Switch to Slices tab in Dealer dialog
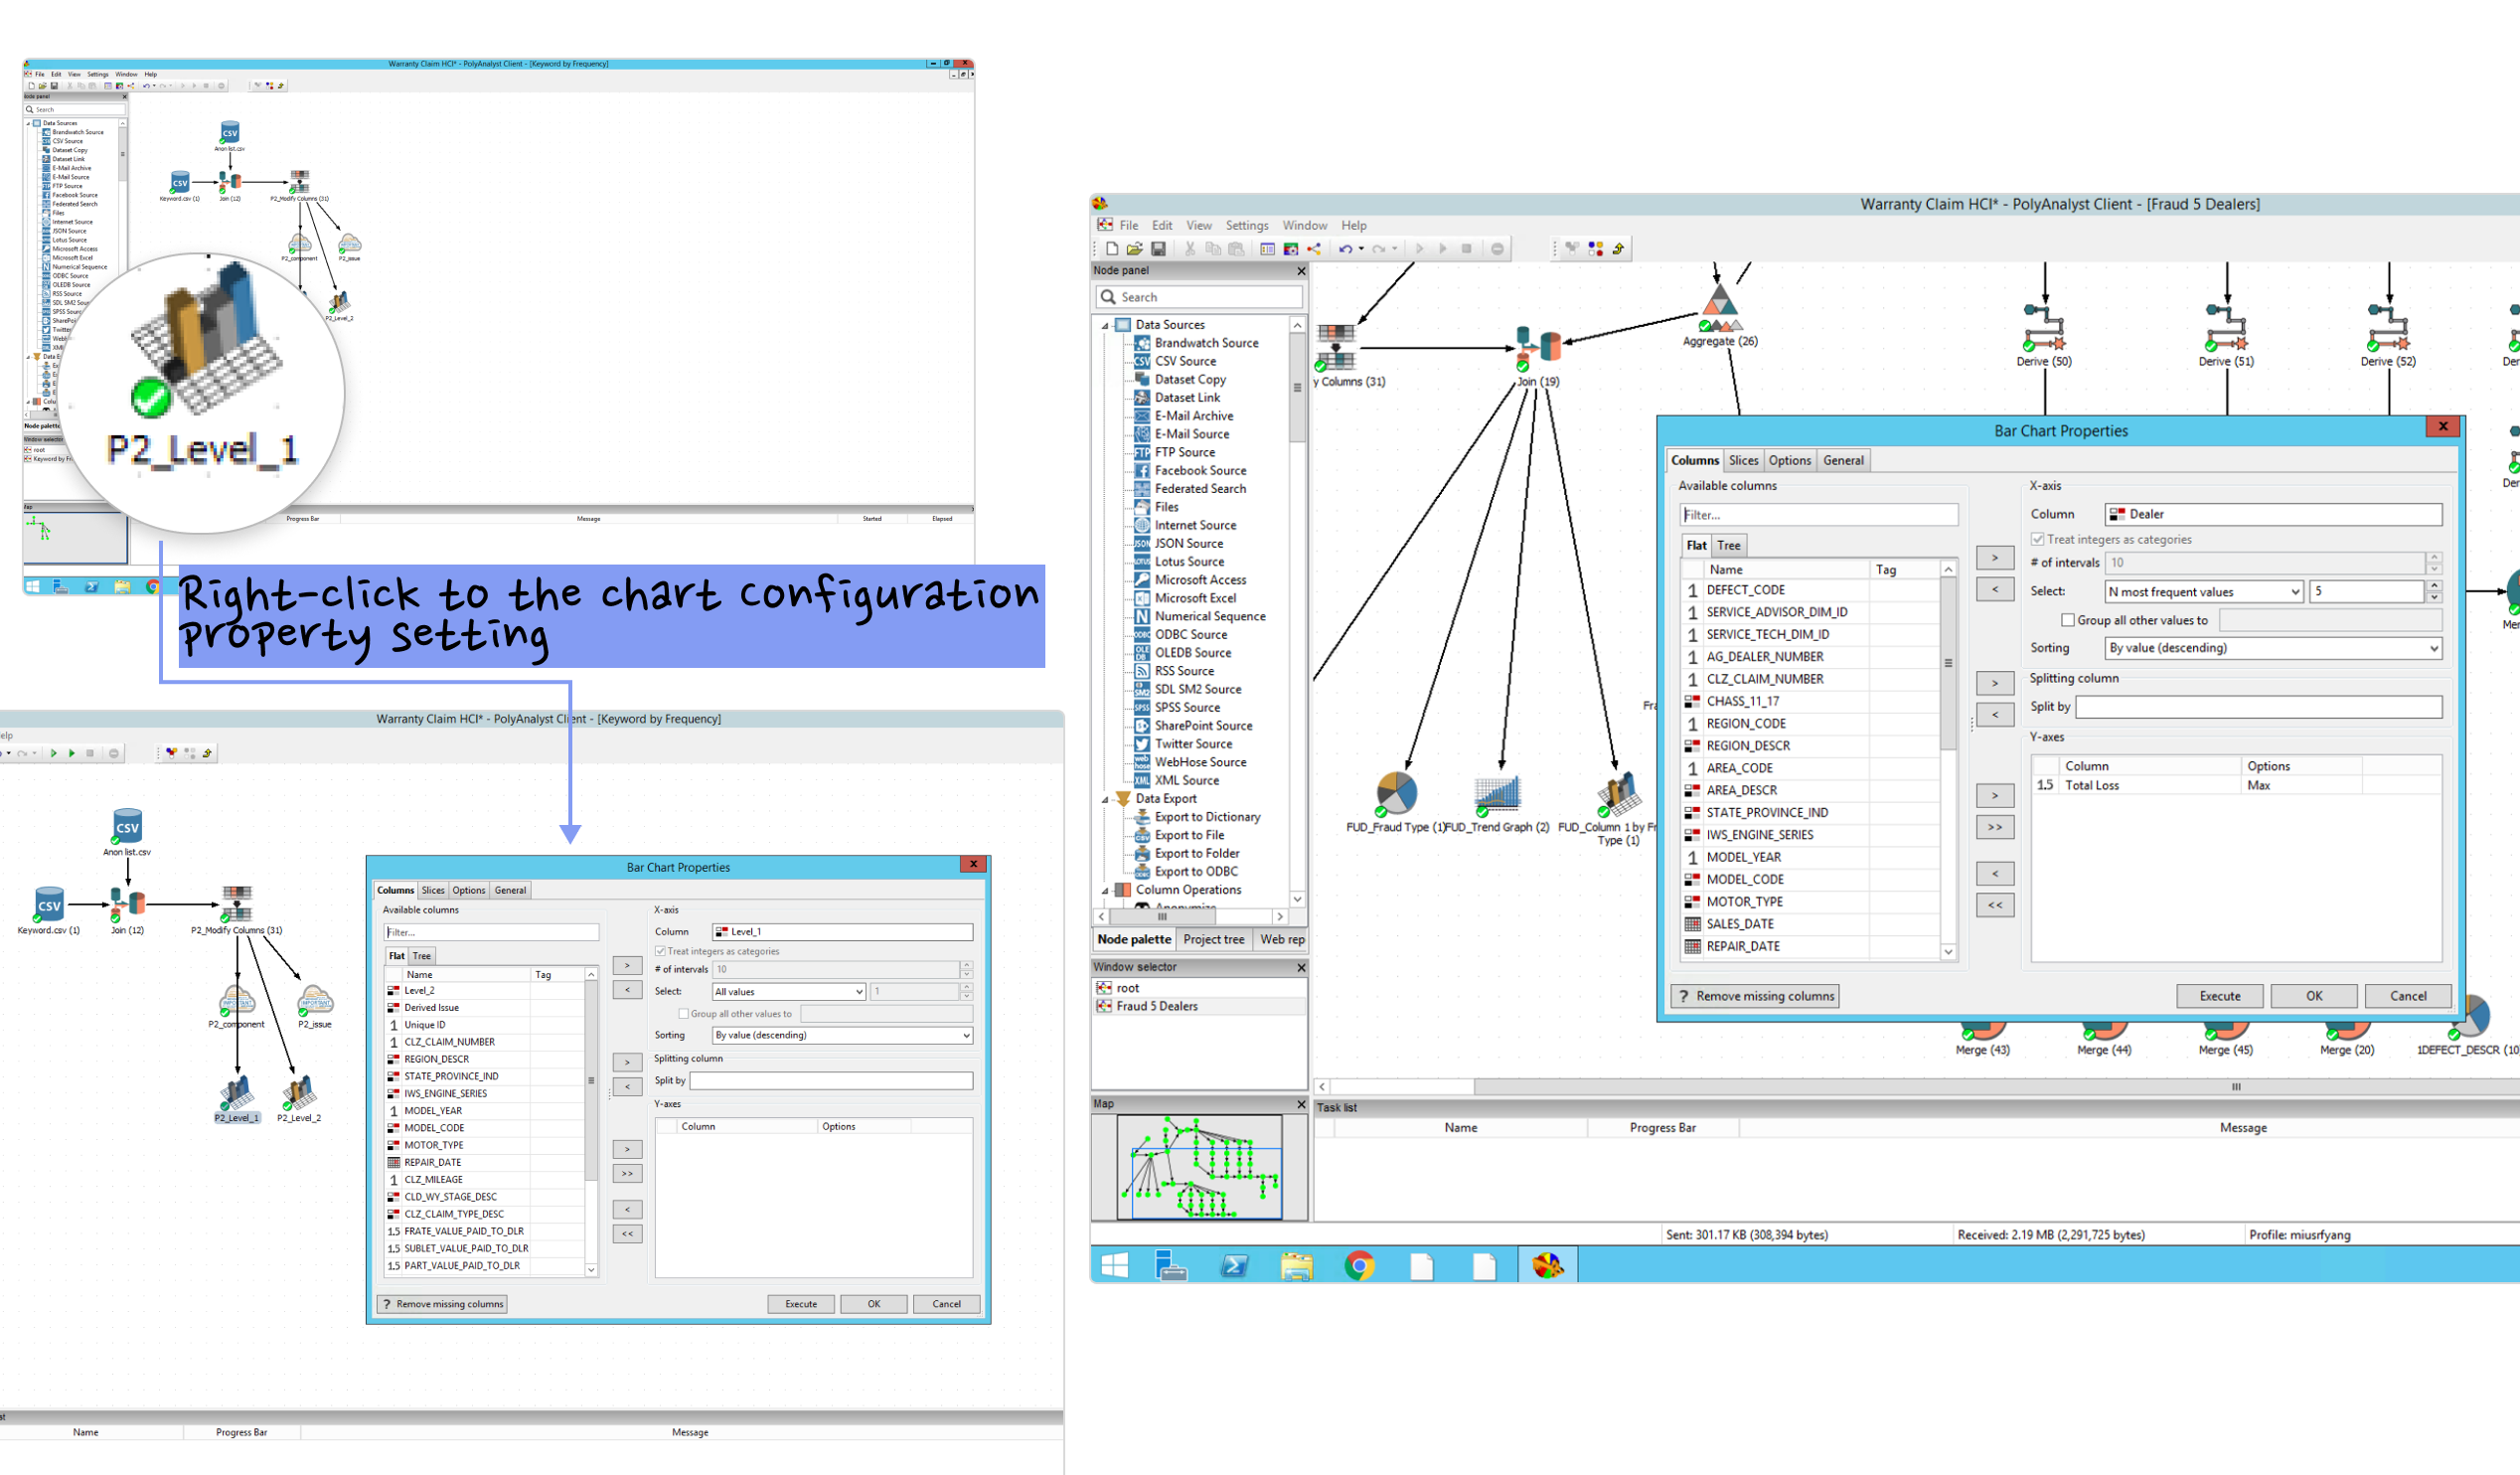The image size is (2520, 1475). pyautogui.click(x=1743, y=460)
